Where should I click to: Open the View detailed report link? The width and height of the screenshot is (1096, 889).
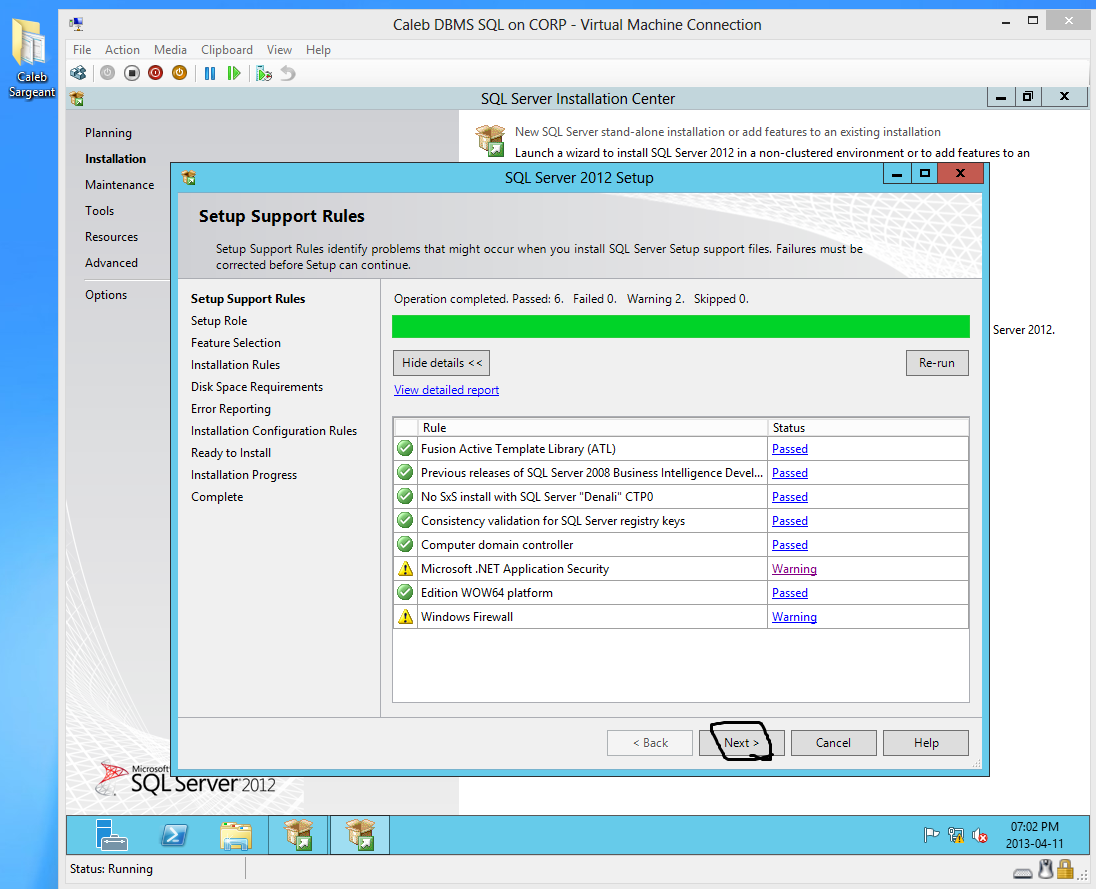(446, 390)
